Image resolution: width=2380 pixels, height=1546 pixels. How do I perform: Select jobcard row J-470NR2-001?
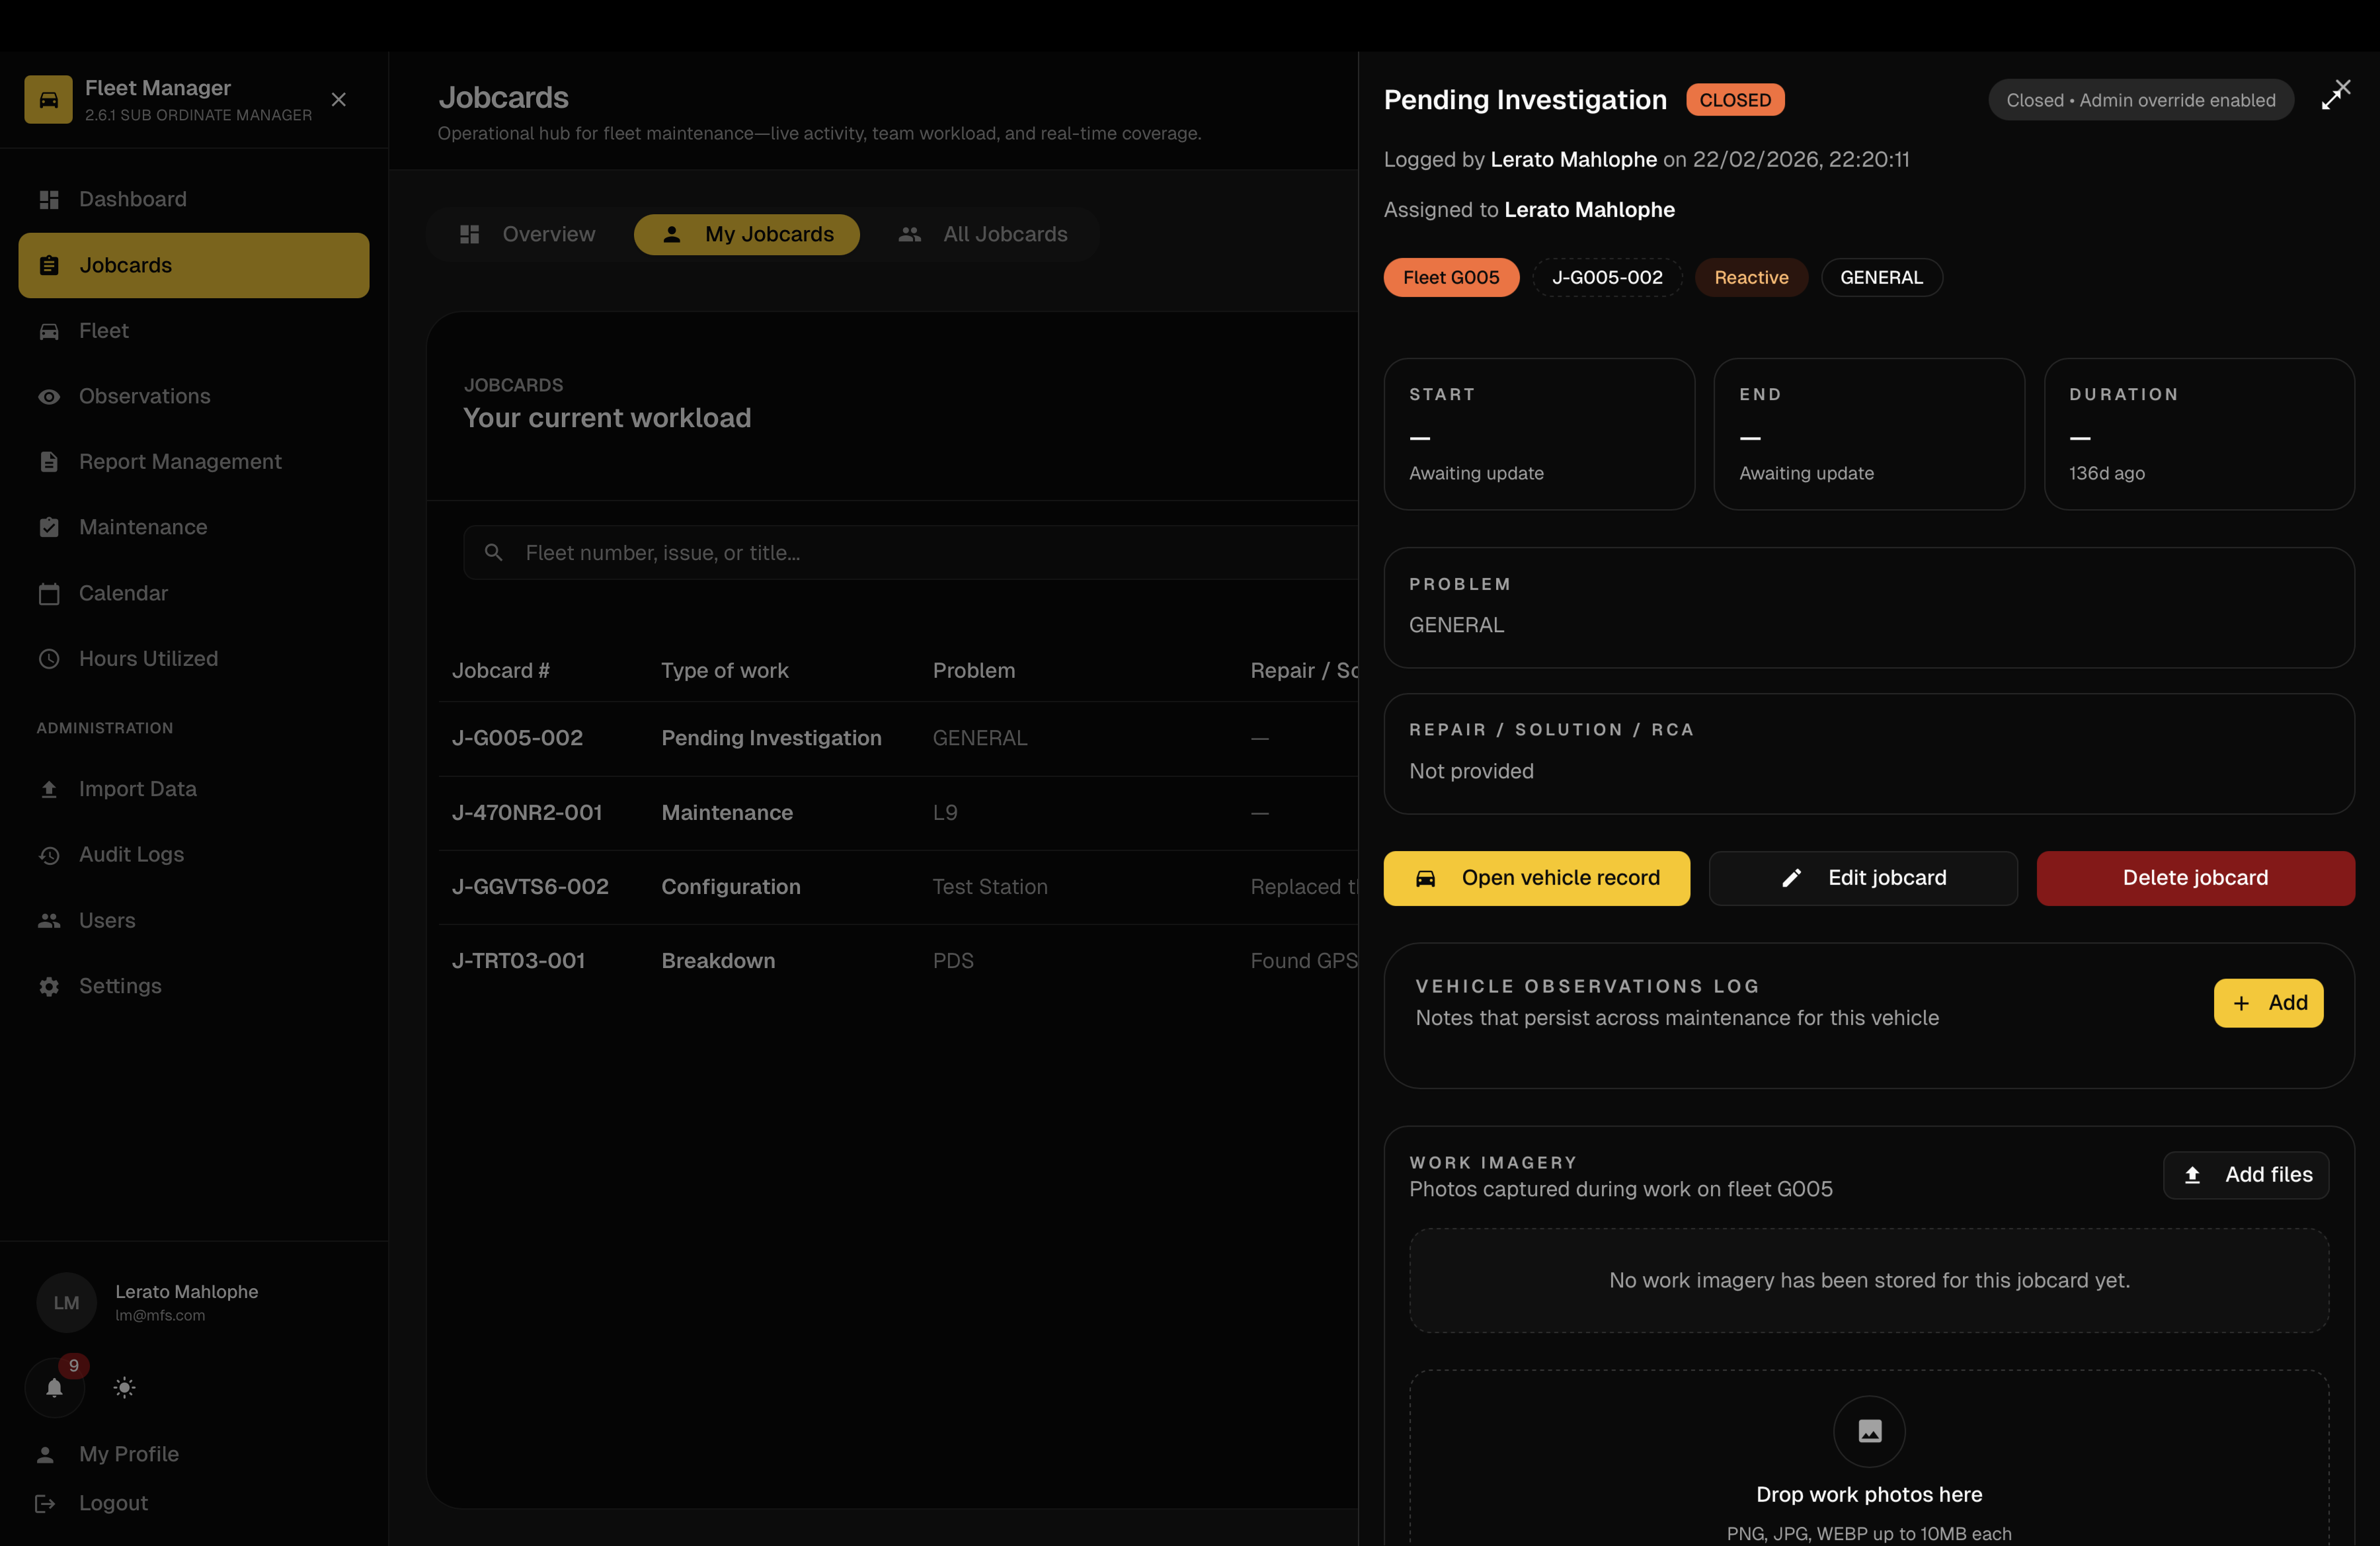pyautogui.click(x=898, y=813)
